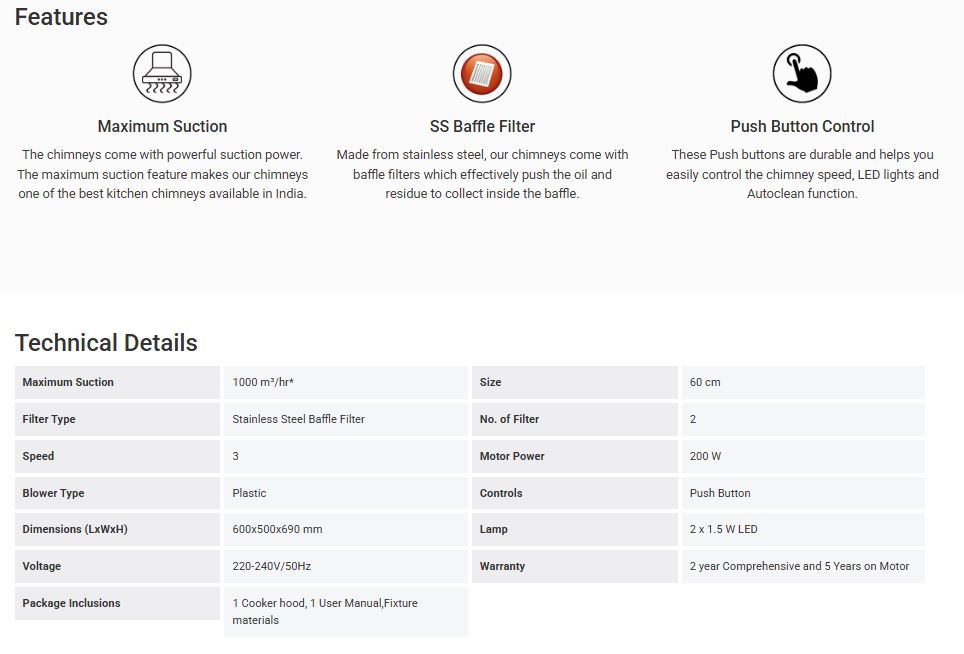Click the Maximum Suction table label

point(68,382)
